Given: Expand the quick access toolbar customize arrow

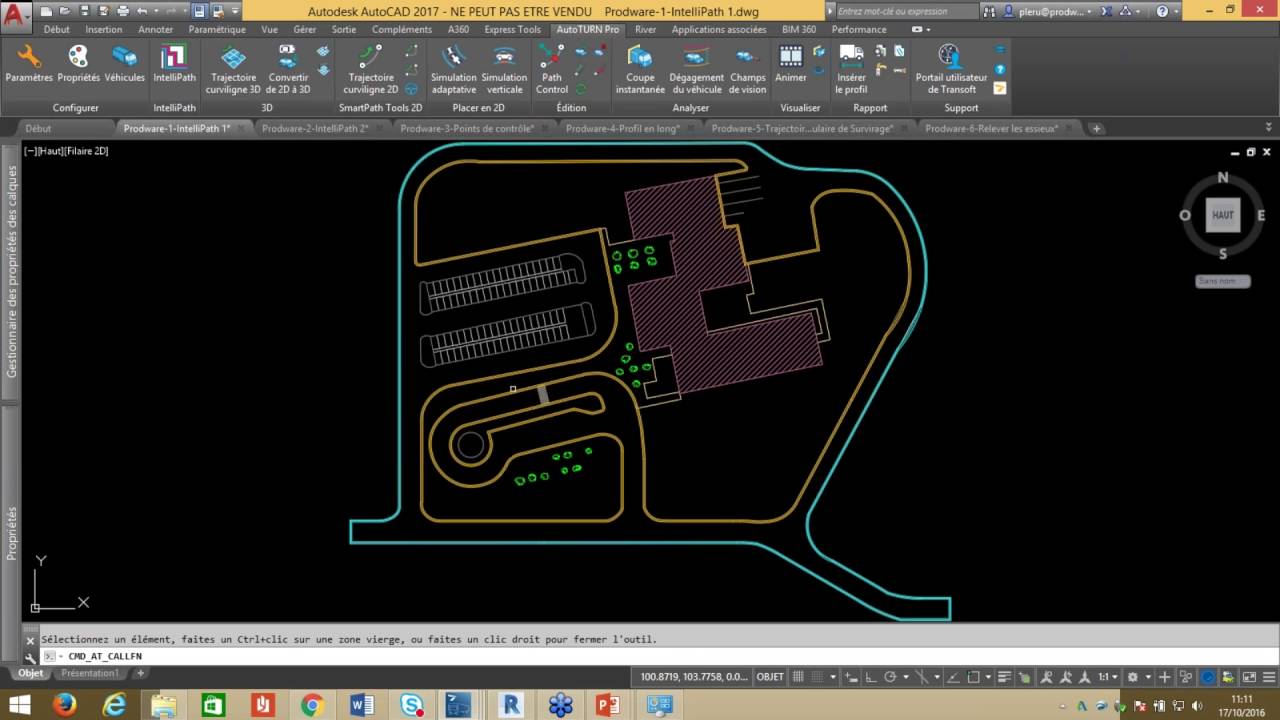Looking at the screenshot, I should (236, 11).
